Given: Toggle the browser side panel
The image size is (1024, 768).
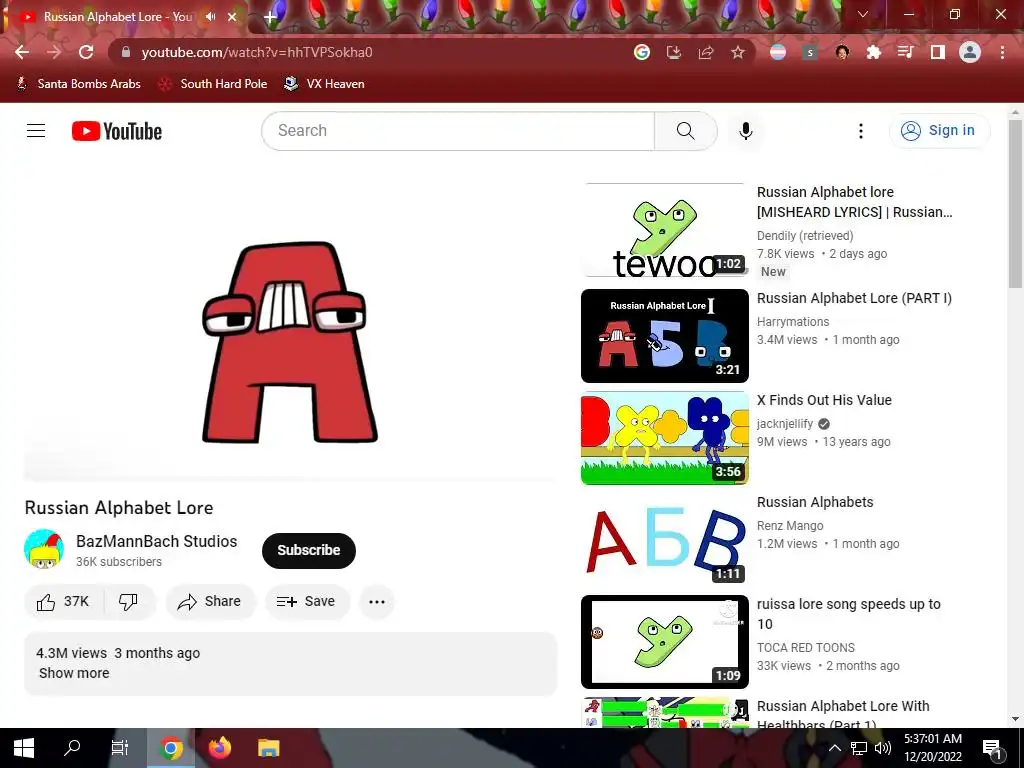Looking at the screenshot, I should coord(938,52).
